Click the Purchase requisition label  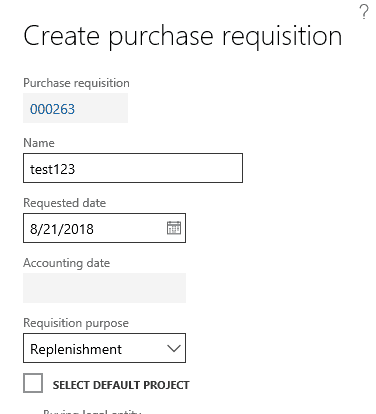click(76, 83)
